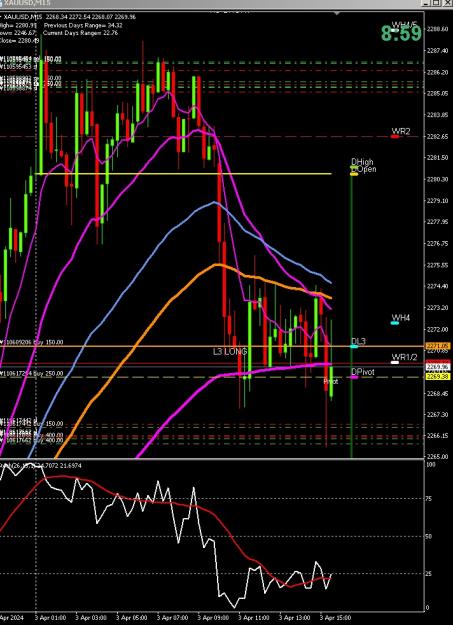The image size is (453, 625).
Task: Click the yellow horizontal DOpen line
Action: tap(183, 174)
